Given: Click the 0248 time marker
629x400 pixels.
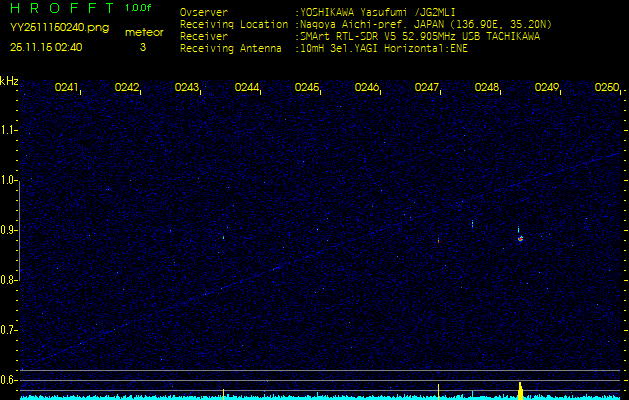Looking at the screenshot, I should [x=487, y=88].
